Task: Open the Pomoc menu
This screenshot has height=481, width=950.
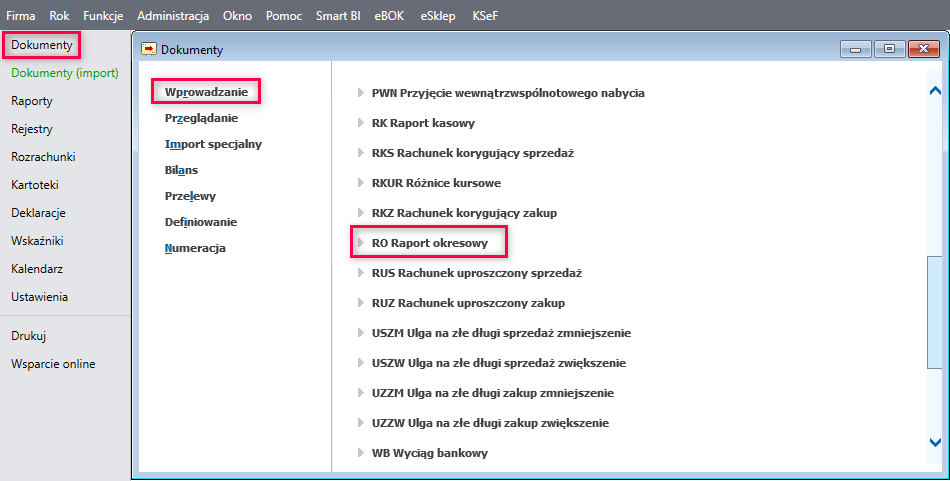Action: point(284,16)
